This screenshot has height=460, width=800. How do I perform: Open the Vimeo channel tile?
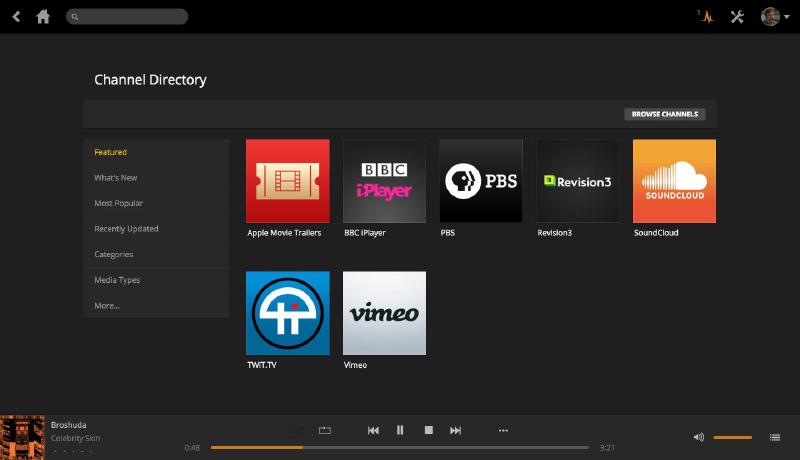point(384,313)
